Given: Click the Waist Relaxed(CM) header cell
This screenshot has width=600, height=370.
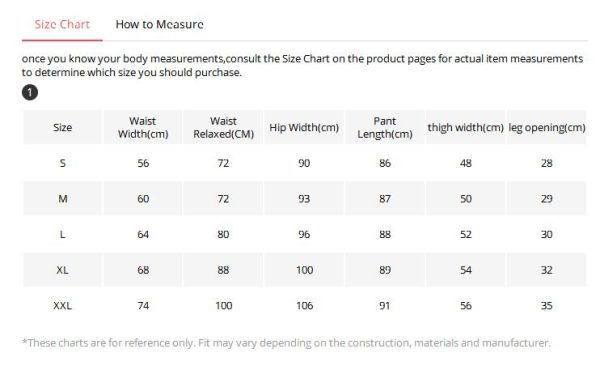Looking at the screenshot, I should pyautogui.click(x=223, y=127).
